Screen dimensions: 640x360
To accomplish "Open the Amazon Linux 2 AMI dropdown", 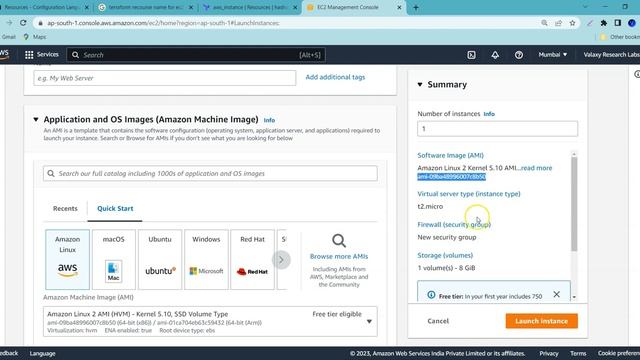I will click(x=210, y=322).
